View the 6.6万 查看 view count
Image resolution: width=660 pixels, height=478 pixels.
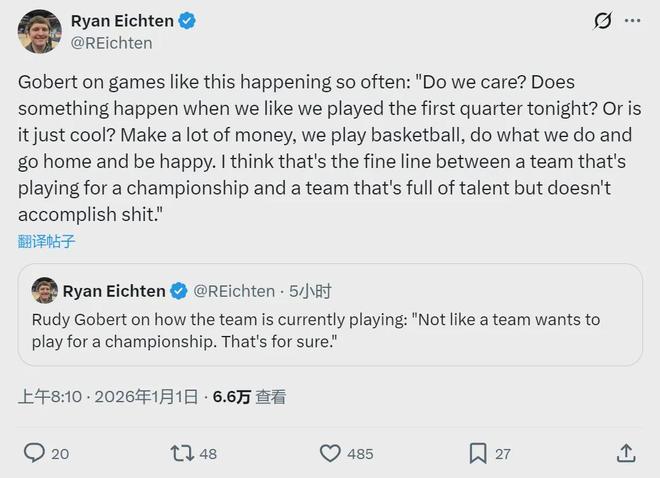249,397
